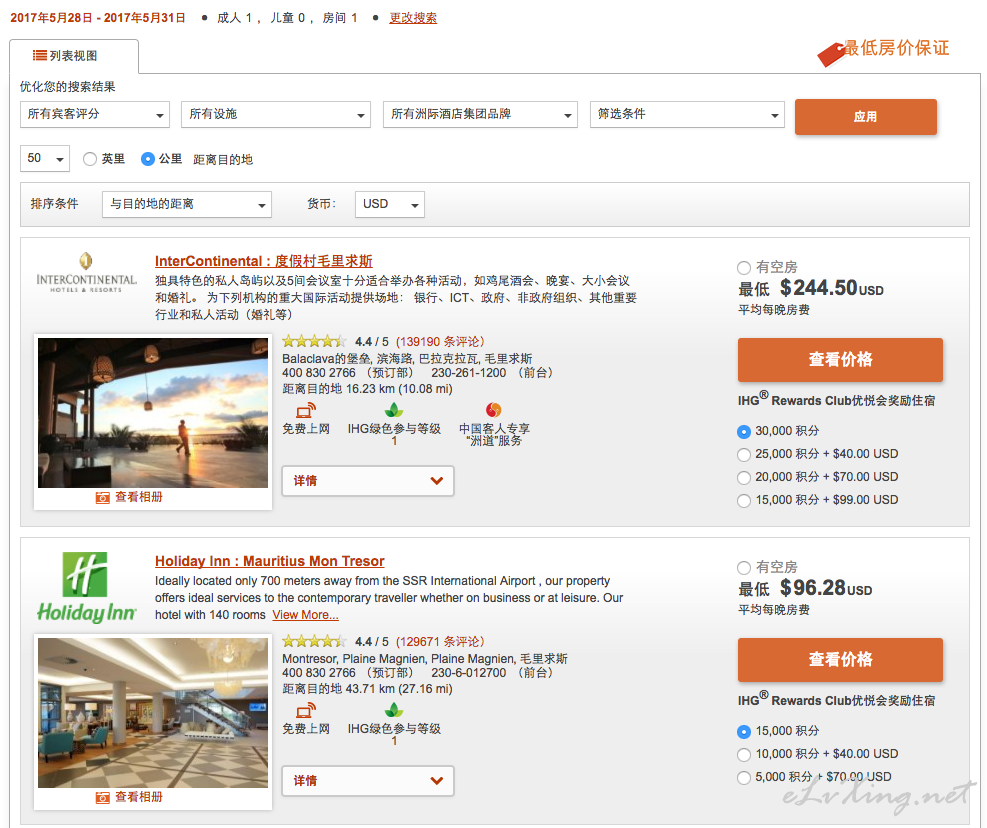Image resolution: width=987 pixels, height=828 pixels.
Task: Open the USD currency dropdown
Action: 390,205
